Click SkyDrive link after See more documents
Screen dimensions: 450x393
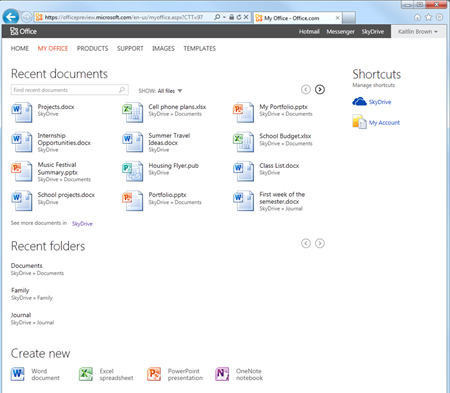pyautogui.click(x=82, y=224)
